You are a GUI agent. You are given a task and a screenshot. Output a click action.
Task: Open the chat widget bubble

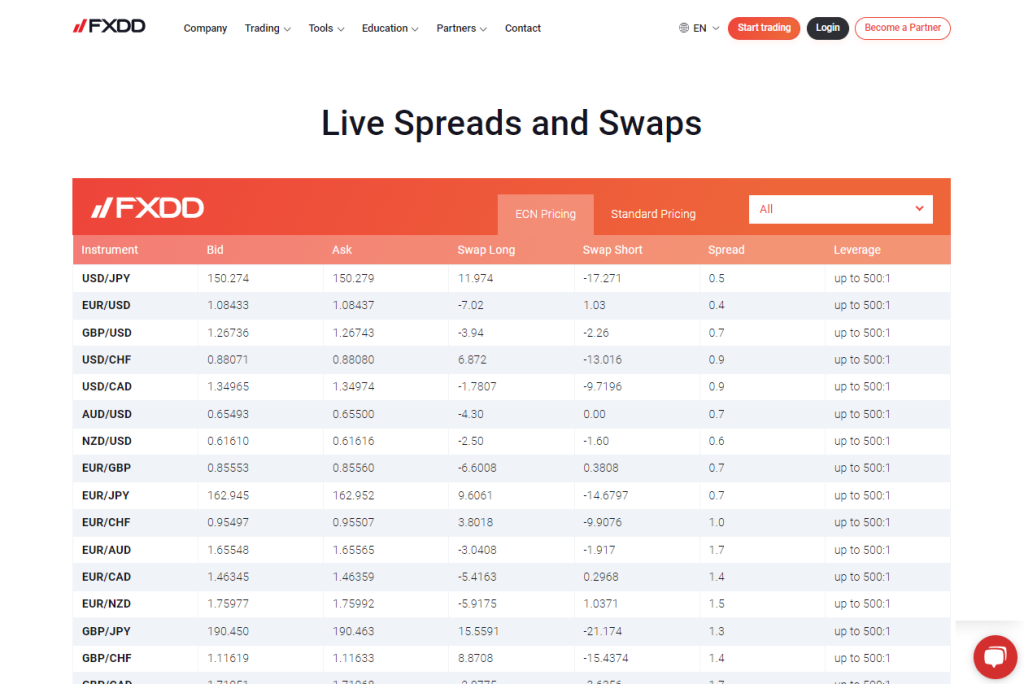pos(994,656)
